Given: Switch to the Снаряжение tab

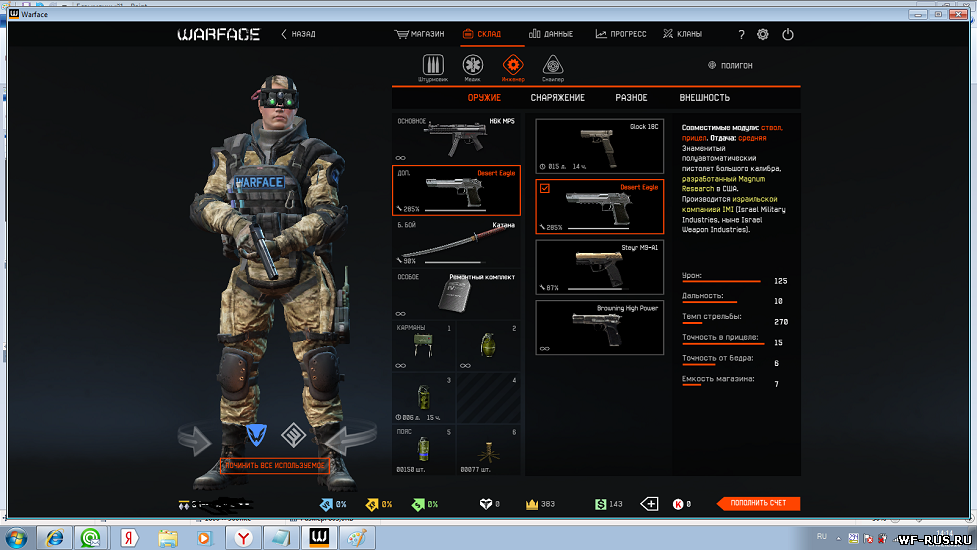Looking at the screenshot, I should tap(558, 98).
